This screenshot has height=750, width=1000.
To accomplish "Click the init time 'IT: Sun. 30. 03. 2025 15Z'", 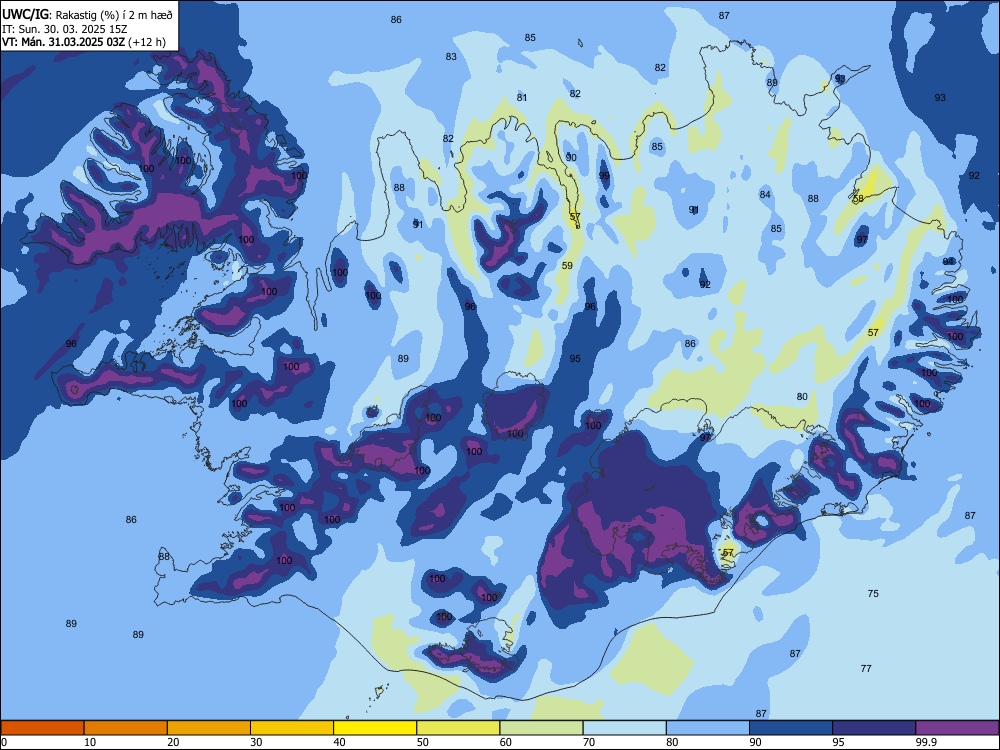I will click(x=64, y=29).
